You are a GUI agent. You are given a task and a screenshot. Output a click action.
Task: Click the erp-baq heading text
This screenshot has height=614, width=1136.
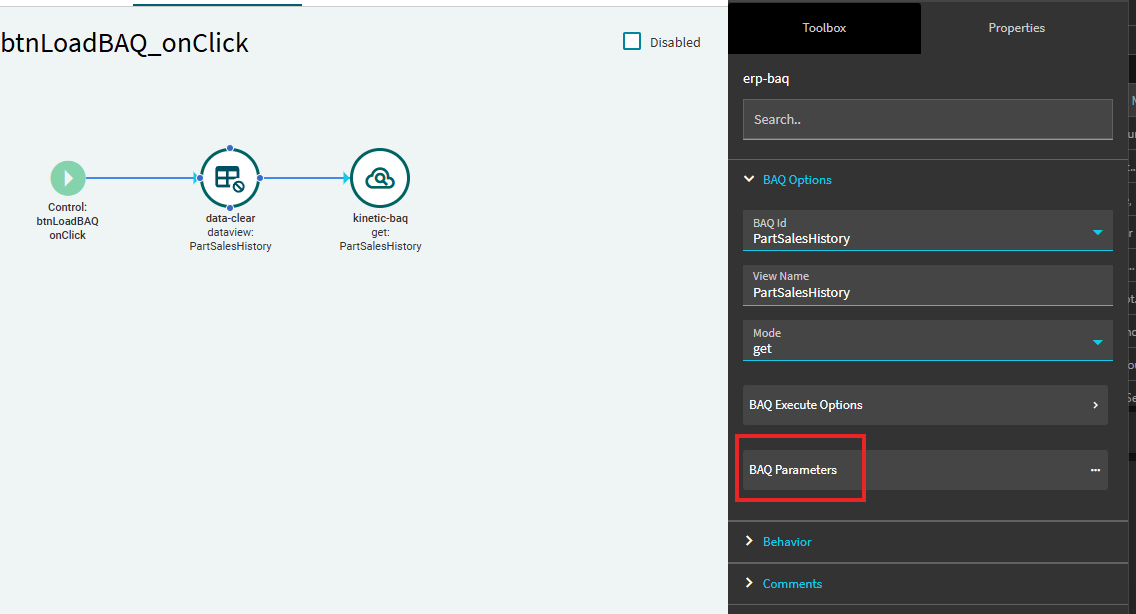[x=766, y=78]
